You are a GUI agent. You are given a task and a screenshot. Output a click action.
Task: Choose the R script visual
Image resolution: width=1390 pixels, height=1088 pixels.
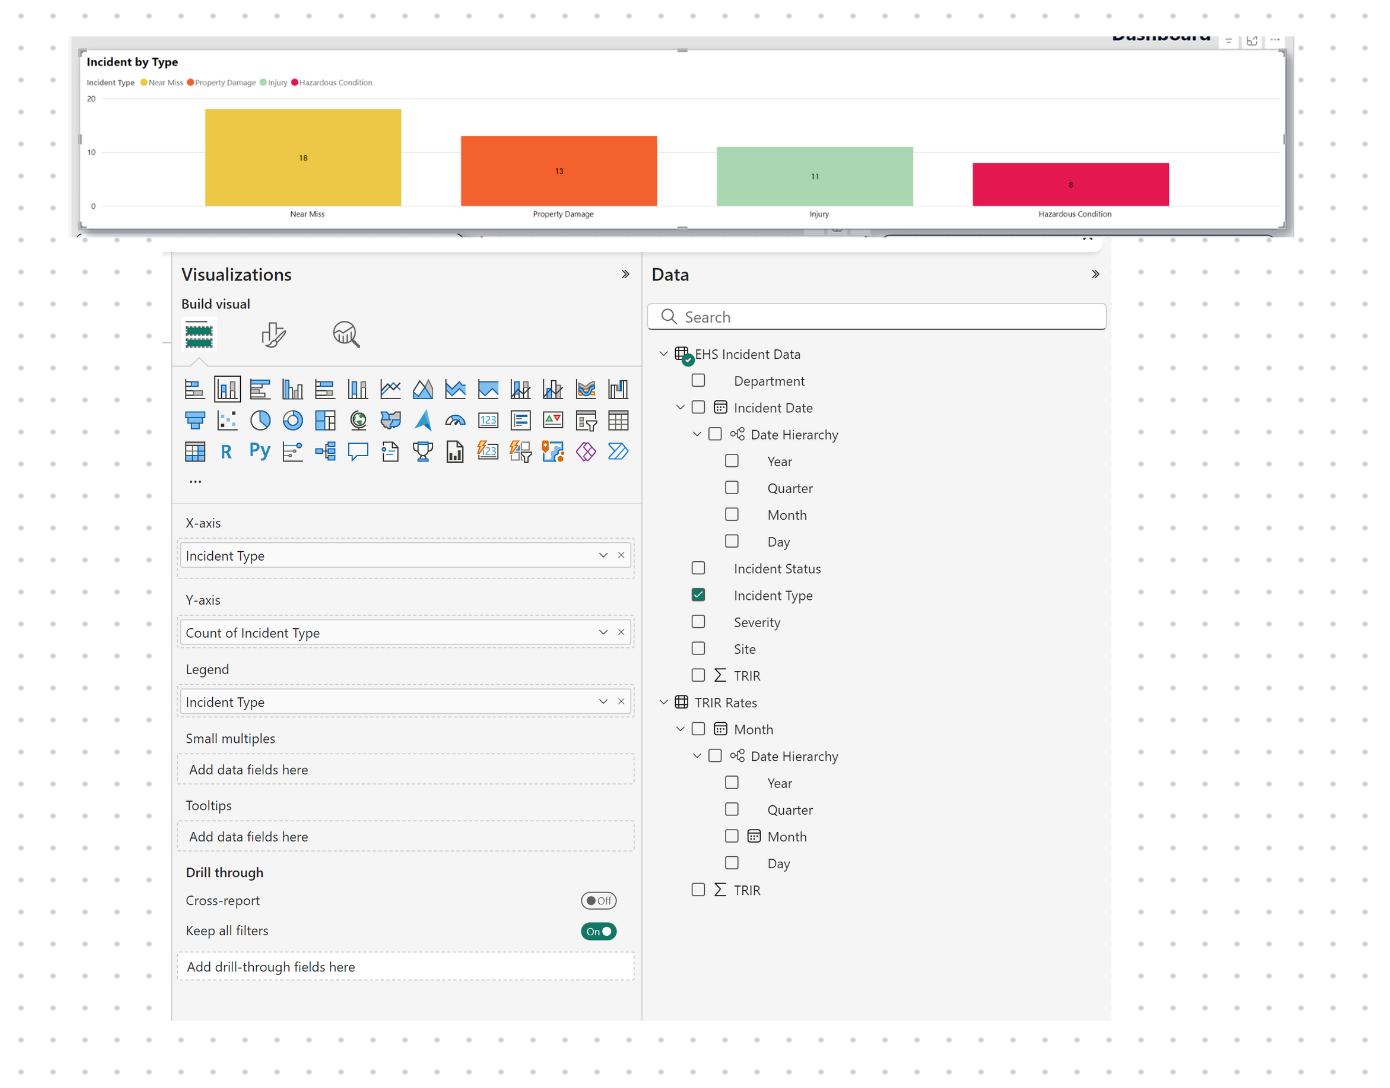coord(227,451)
